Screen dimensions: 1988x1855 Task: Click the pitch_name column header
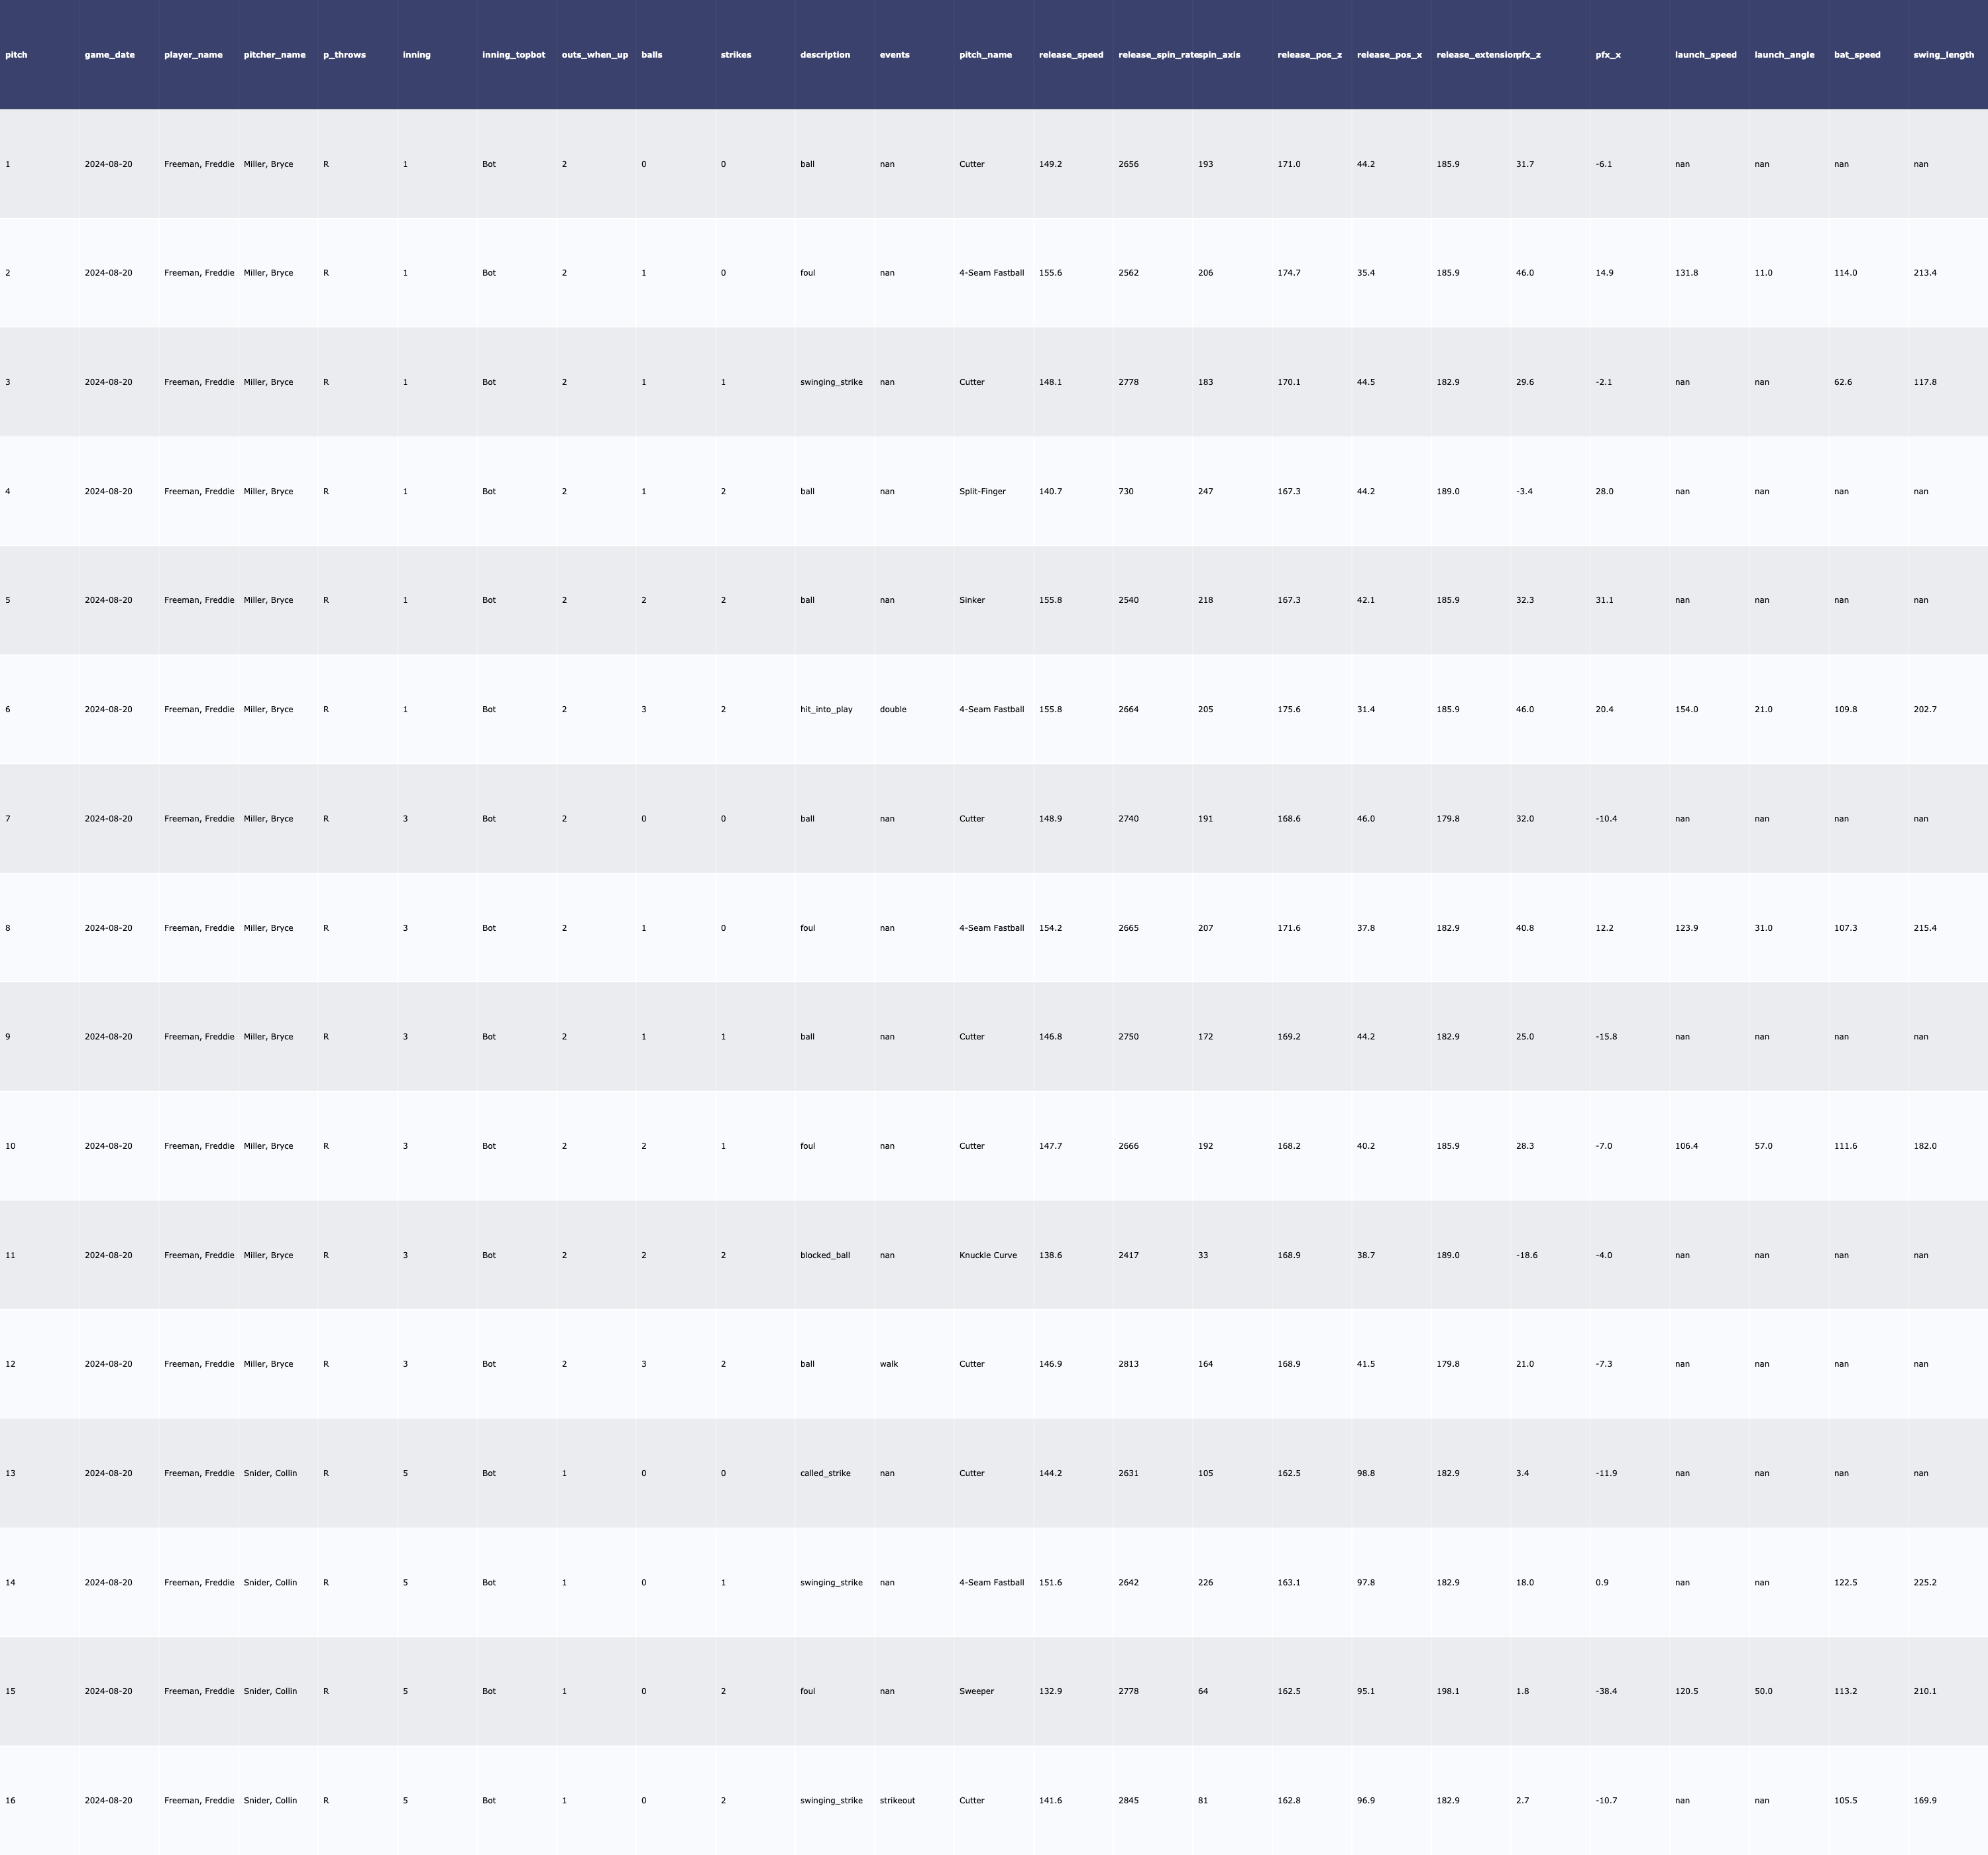[985, 55]
